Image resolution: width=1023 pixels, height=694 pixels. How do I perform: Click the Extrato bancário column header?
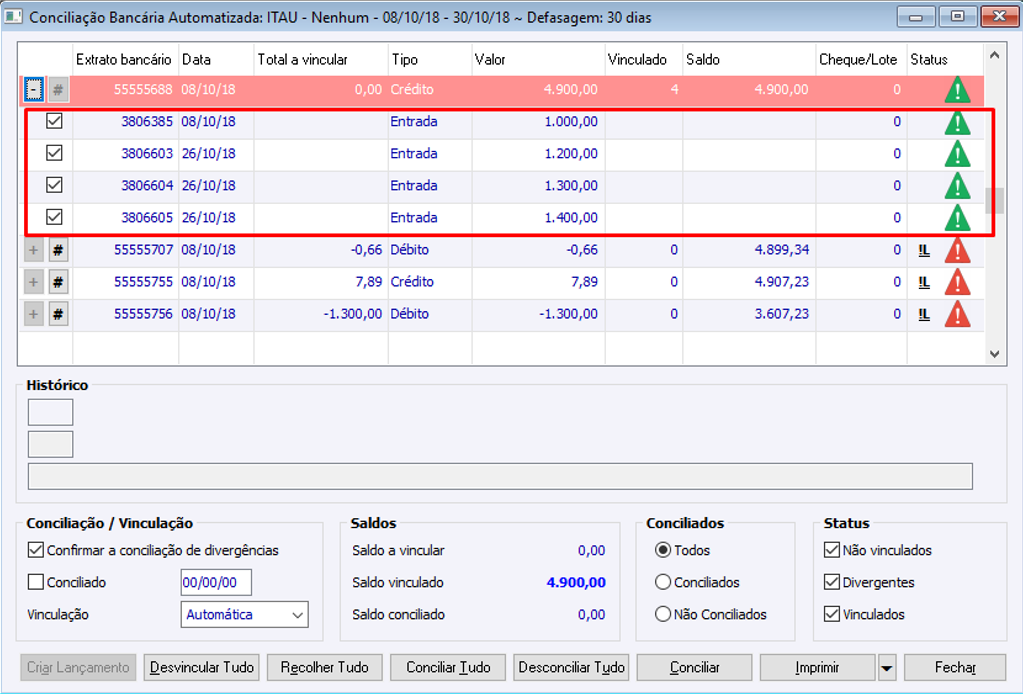(x=125, y=60)
